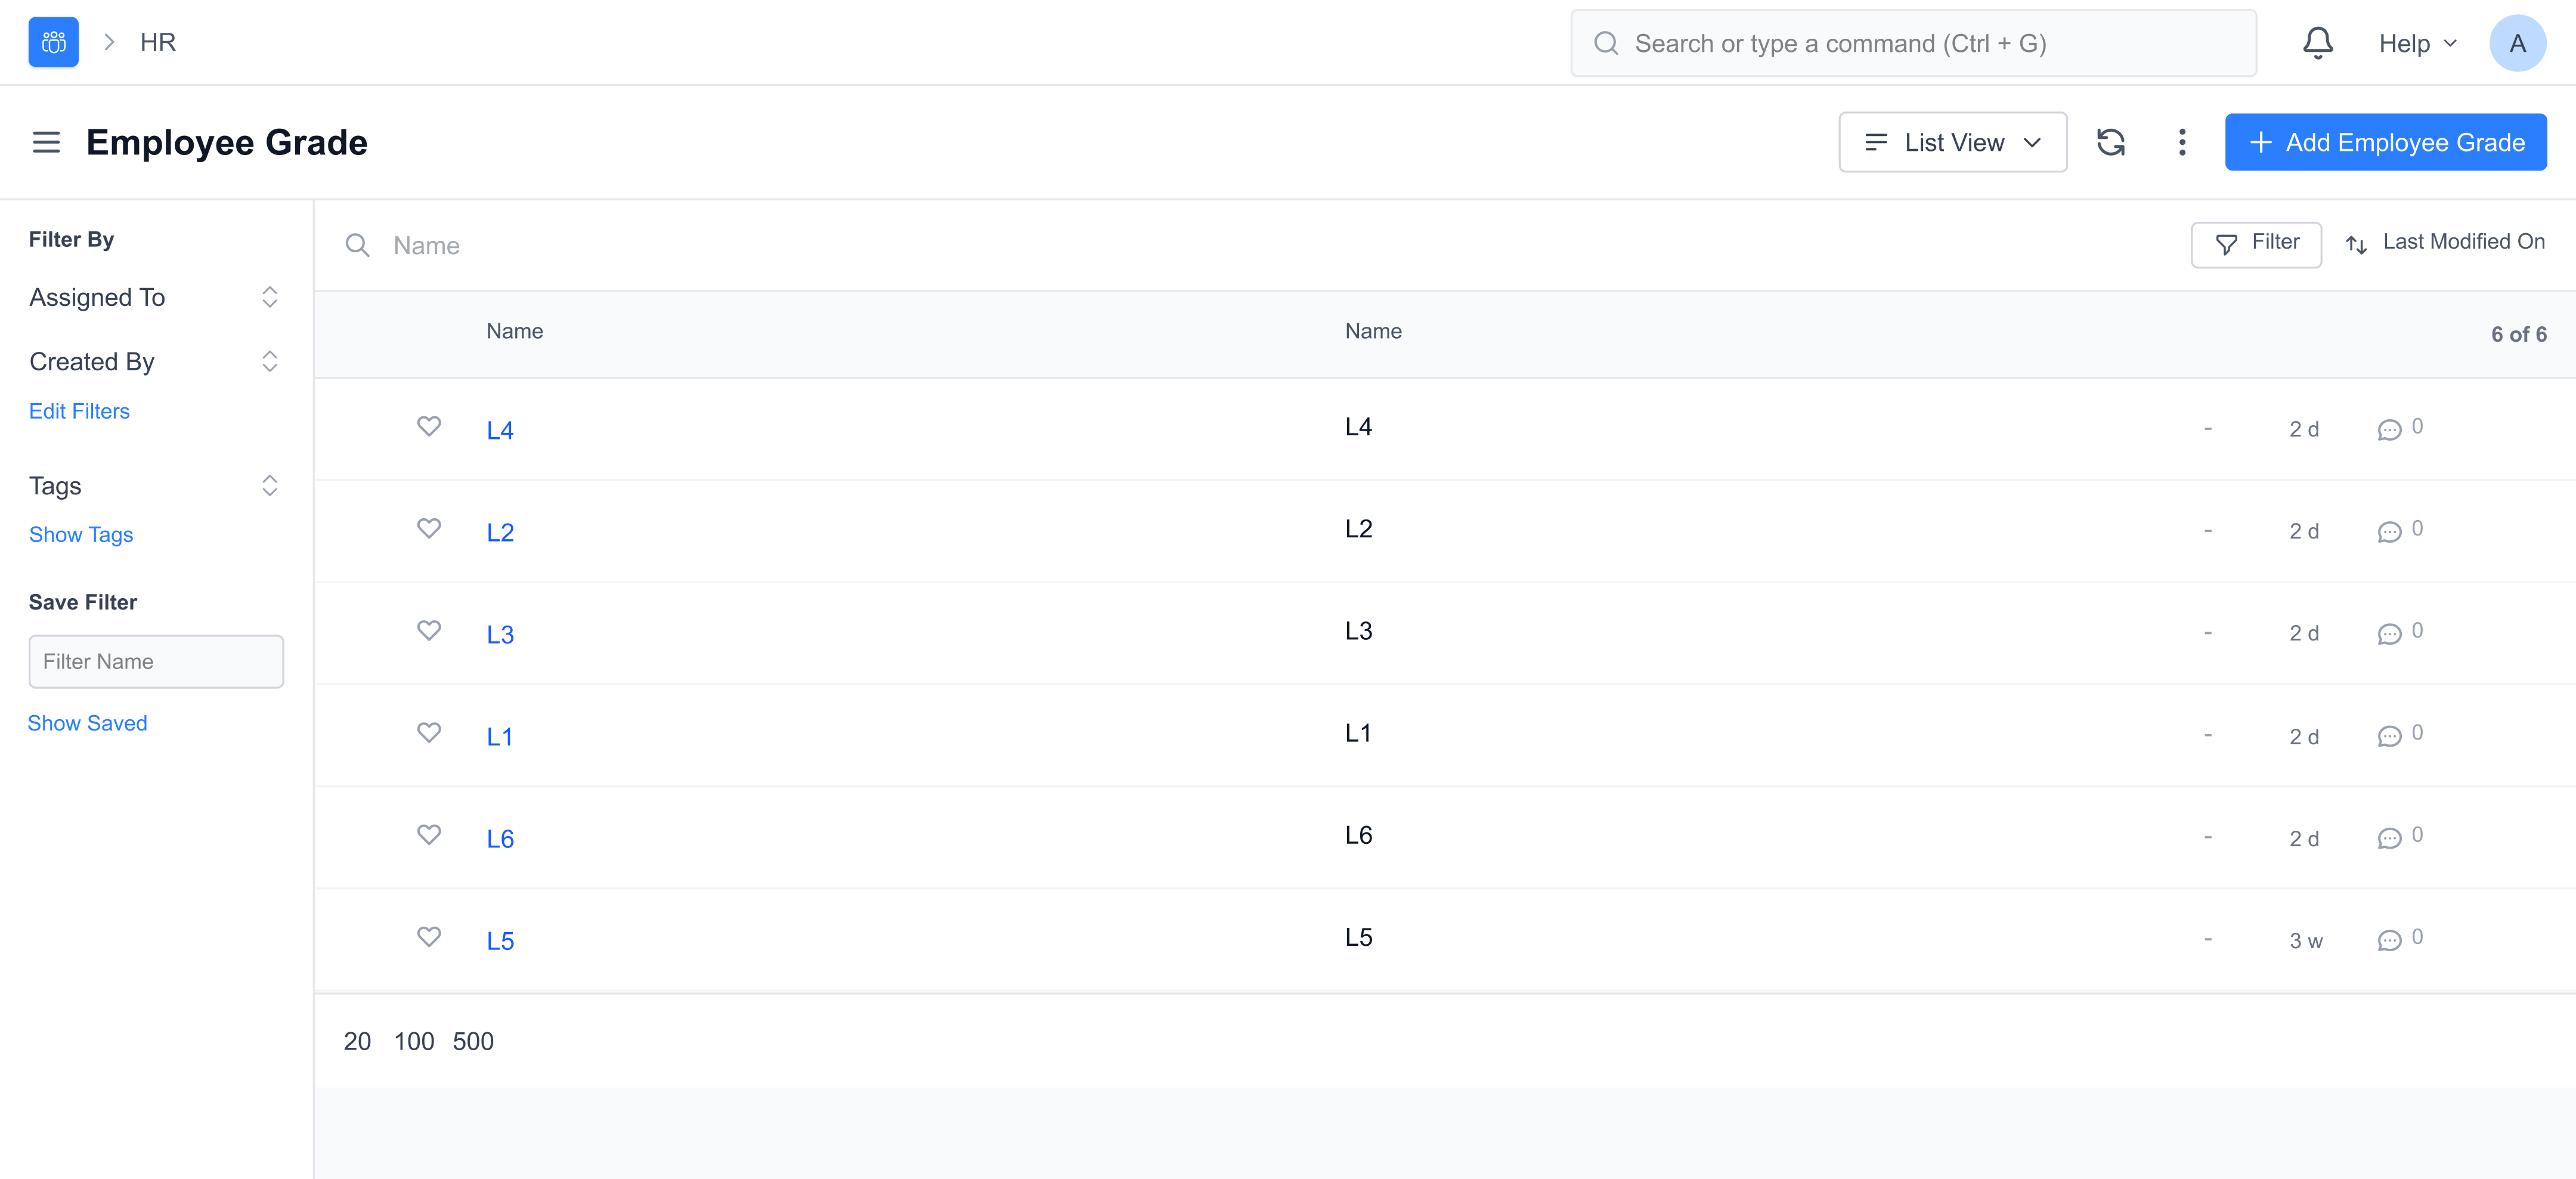Screen dimensions: 2576x1179
Task: Open the Help menu
Action: click(2416, 43)
